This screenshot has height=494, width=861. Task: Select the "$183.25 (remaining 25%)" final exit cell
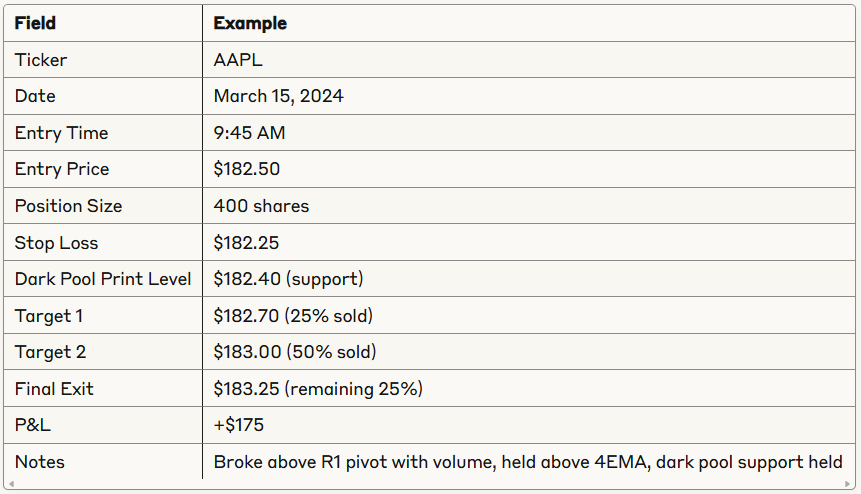(318, 389)
